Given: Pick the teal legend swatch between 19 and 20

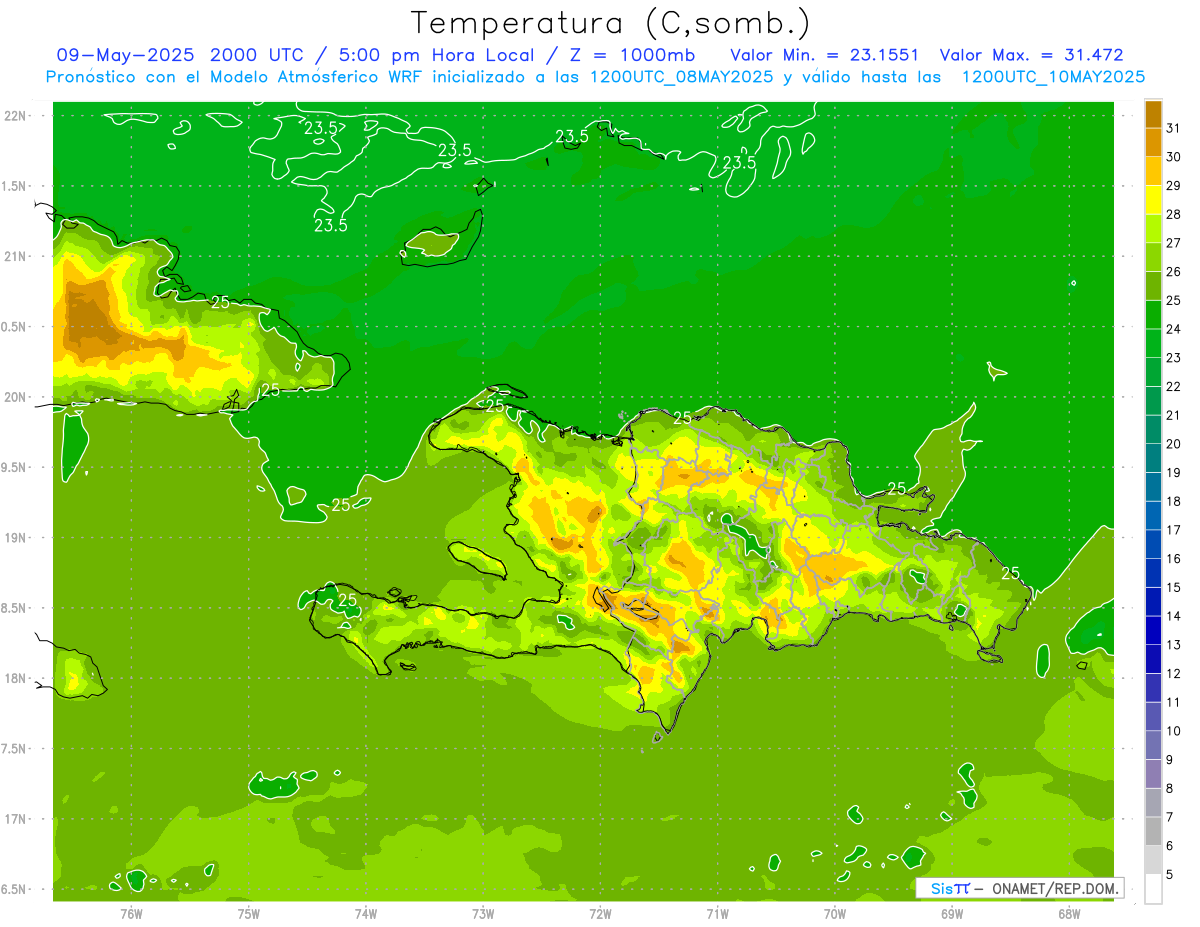Looking at the screenshot, I should point(1153,458).
